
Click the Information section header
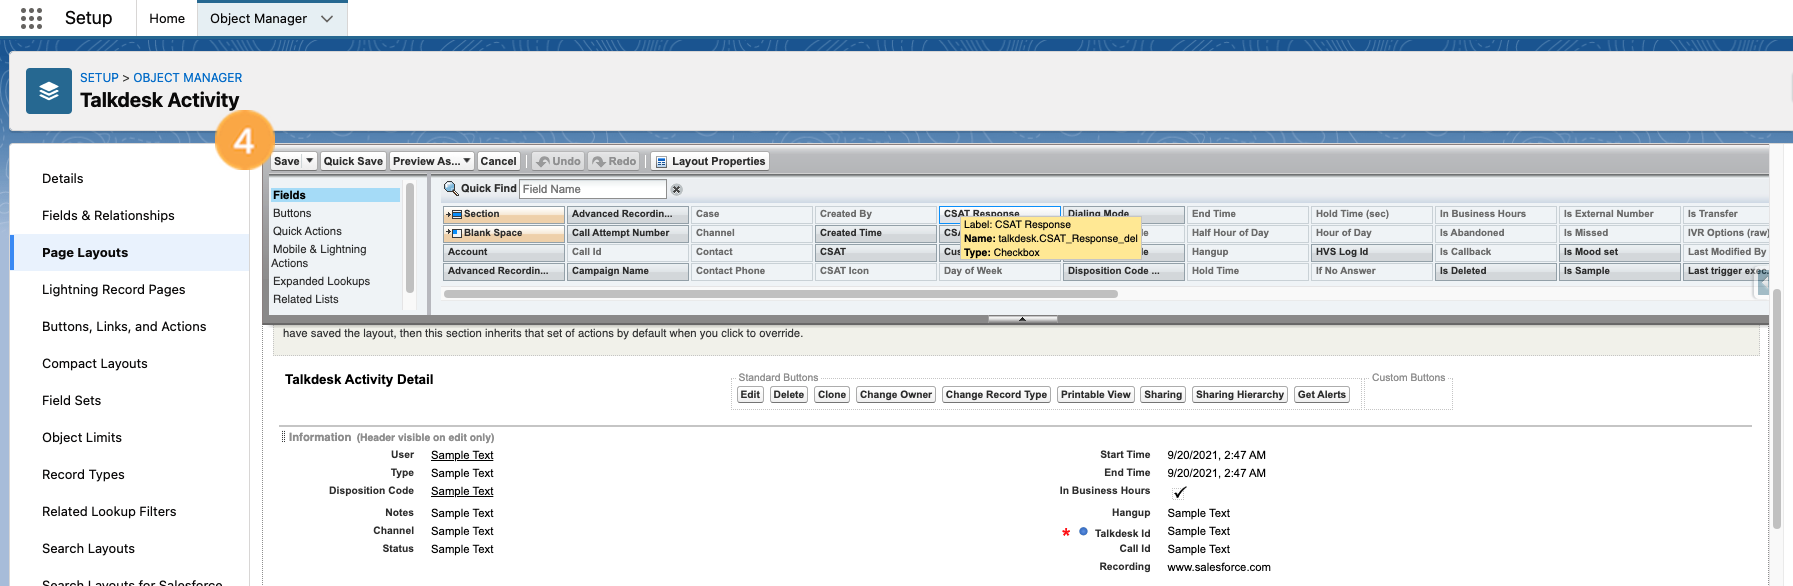point(391,437)
